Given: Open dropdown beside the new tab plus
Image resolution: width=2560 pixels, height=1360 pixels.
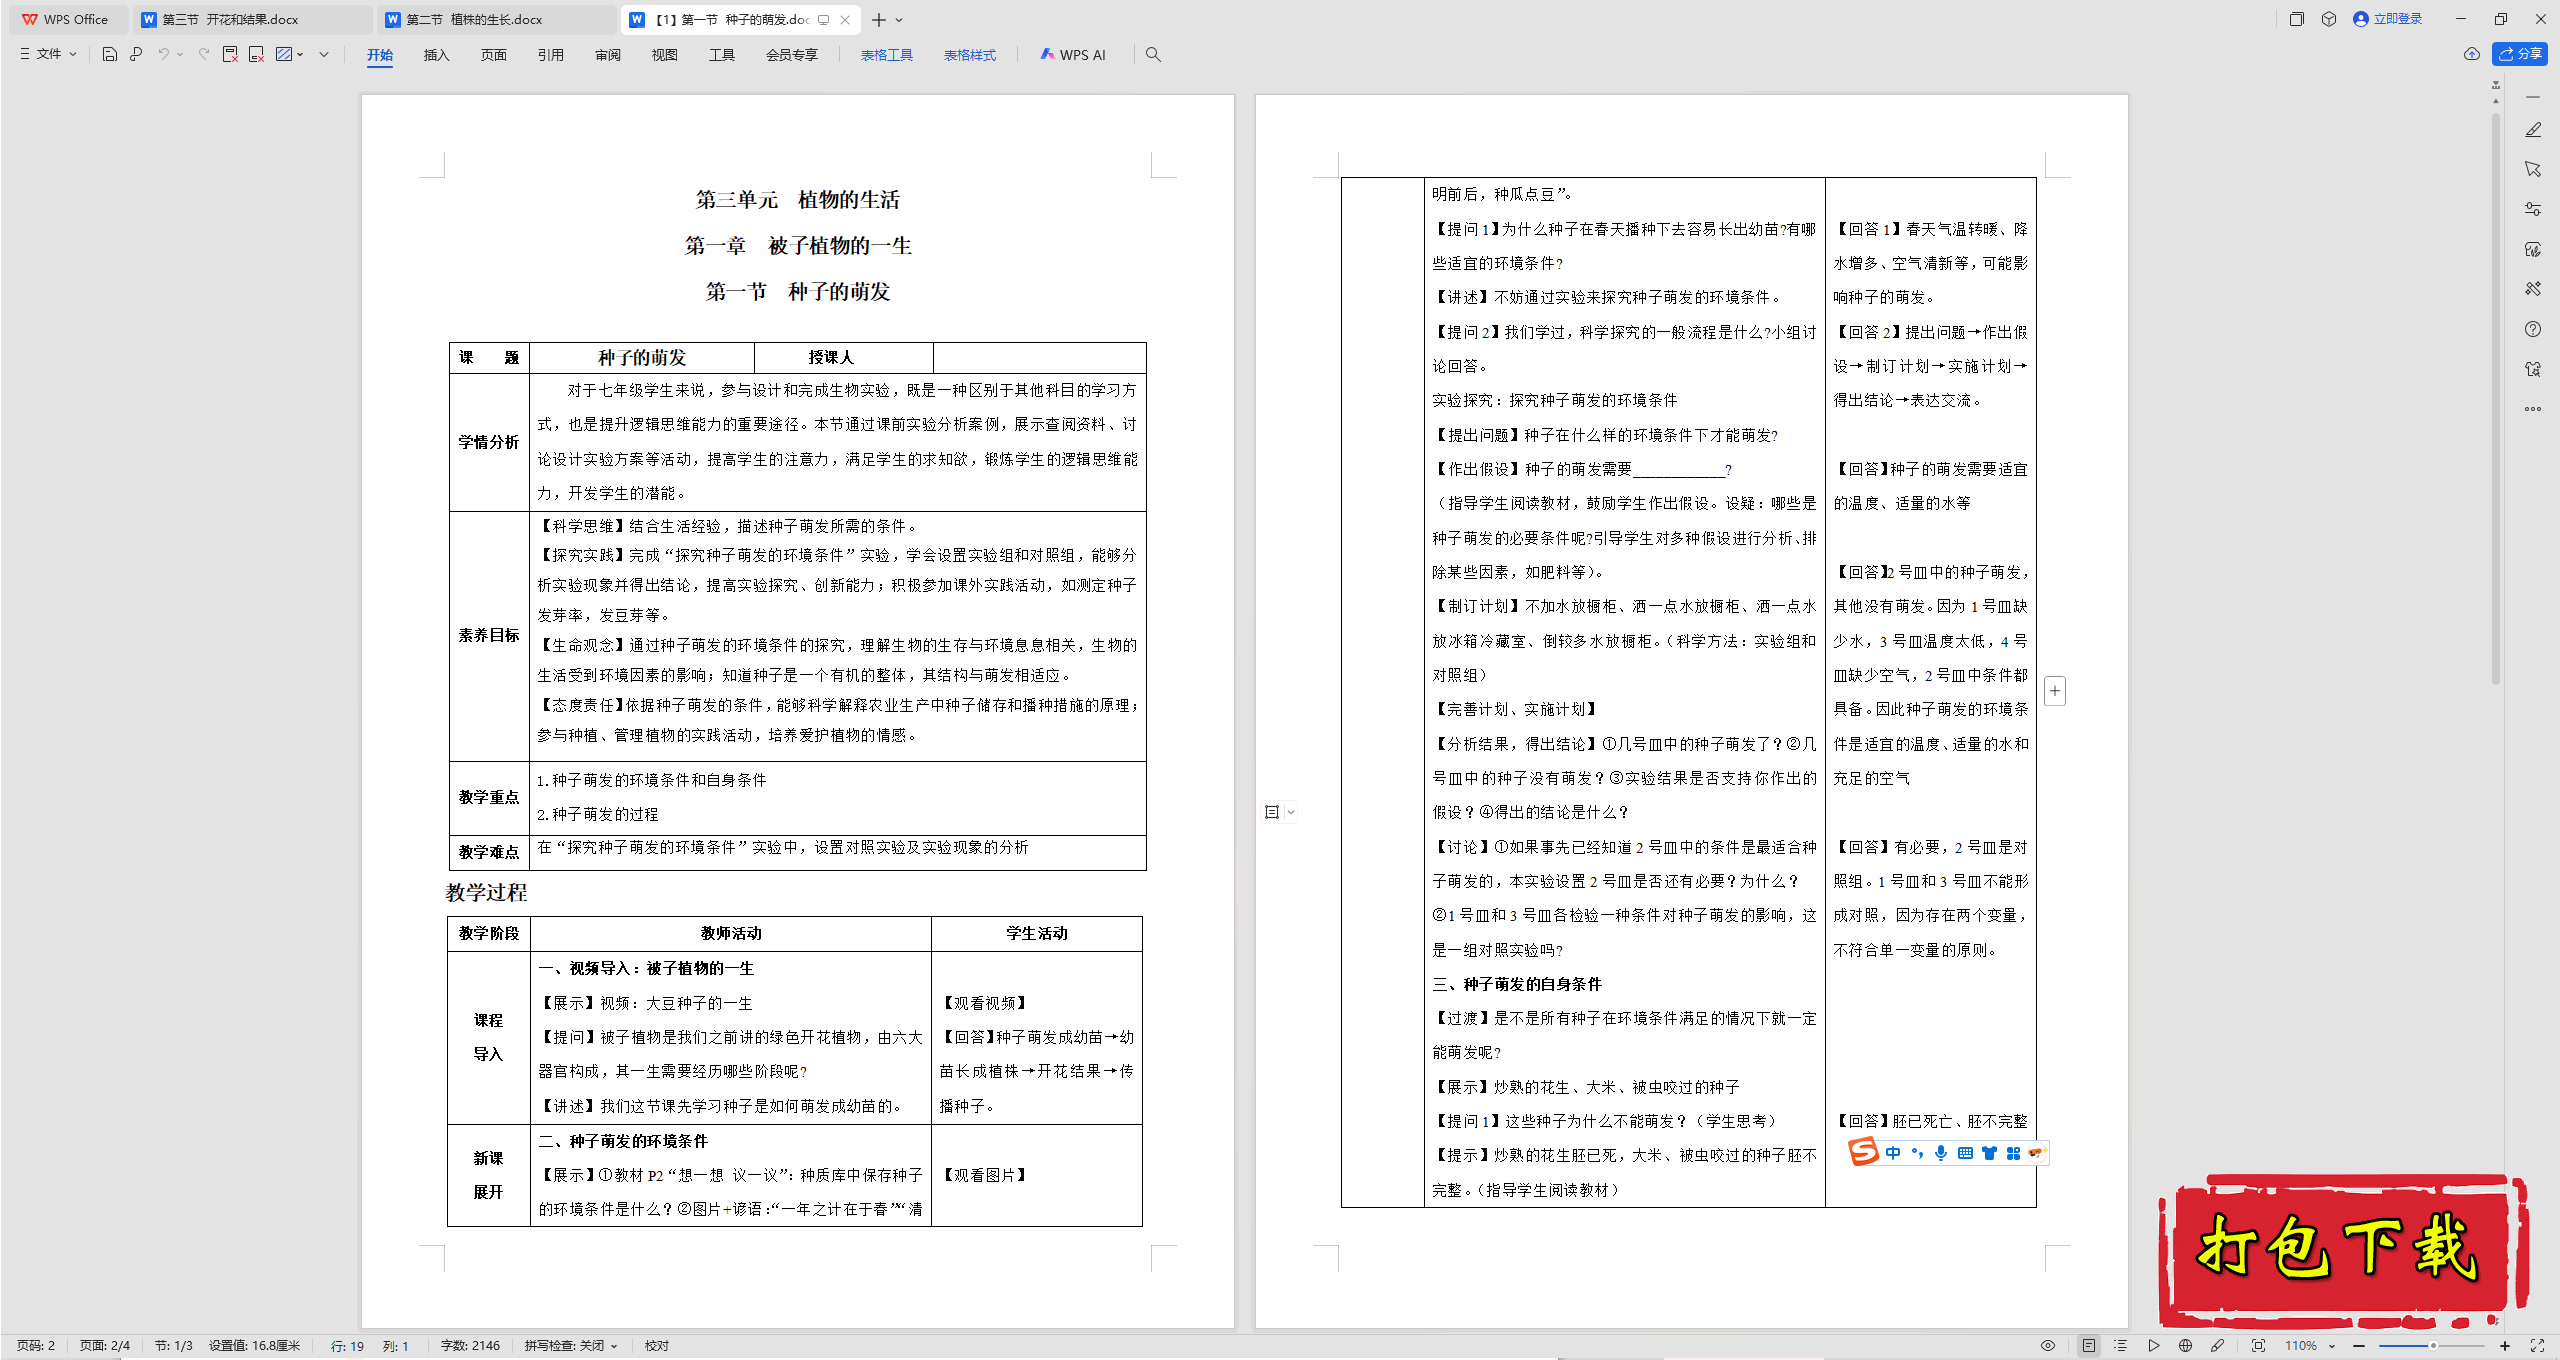Looking at the screenshot, I should click(899, 20).
